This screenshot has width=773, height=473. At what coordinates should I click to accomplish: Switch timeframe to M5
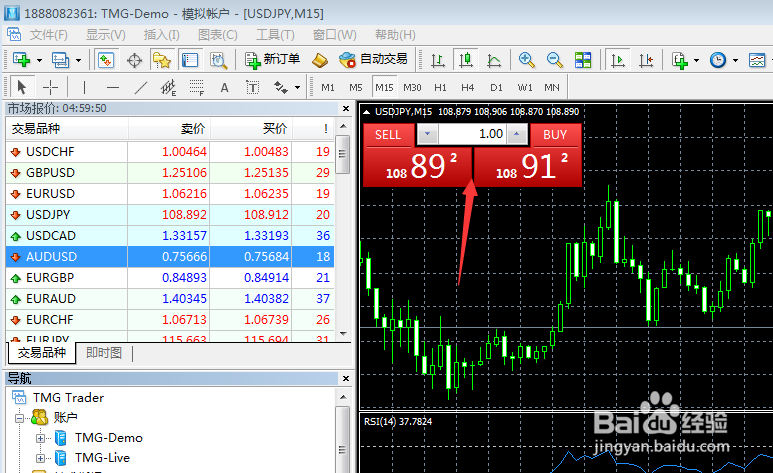click(x=355, y=88)
